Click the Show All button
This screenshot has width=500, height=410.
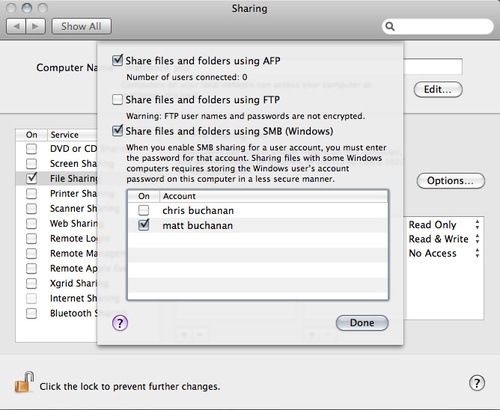[x=81, y=26]
